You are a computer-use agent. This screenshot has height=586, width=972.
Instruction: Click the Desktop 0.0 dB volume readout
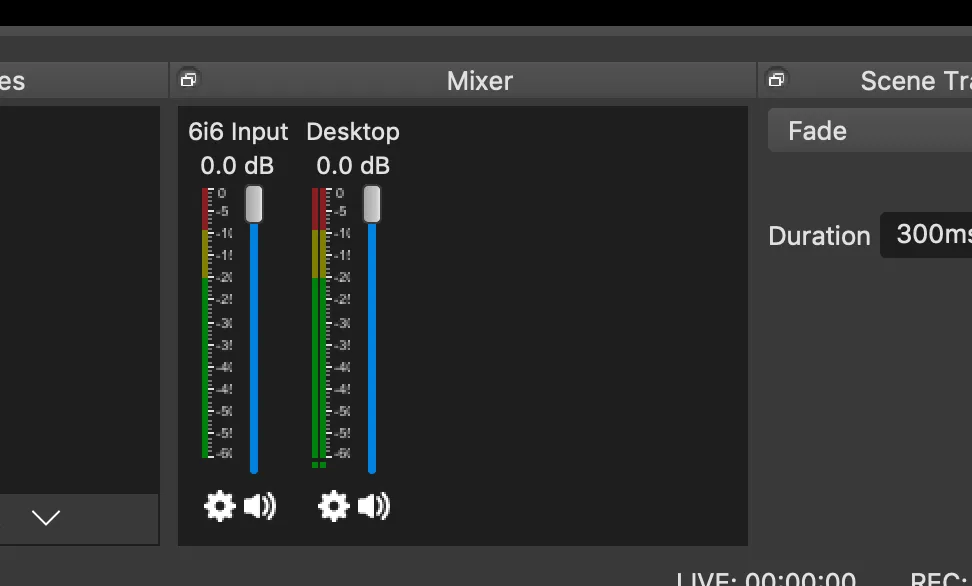tap(353, 165)
